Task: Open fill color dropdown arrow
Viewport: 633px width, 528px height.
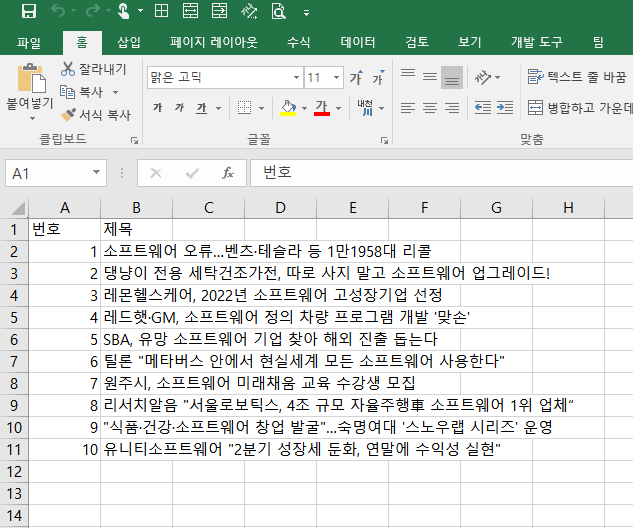Action: pyautogui.click(x=304, y=108)
